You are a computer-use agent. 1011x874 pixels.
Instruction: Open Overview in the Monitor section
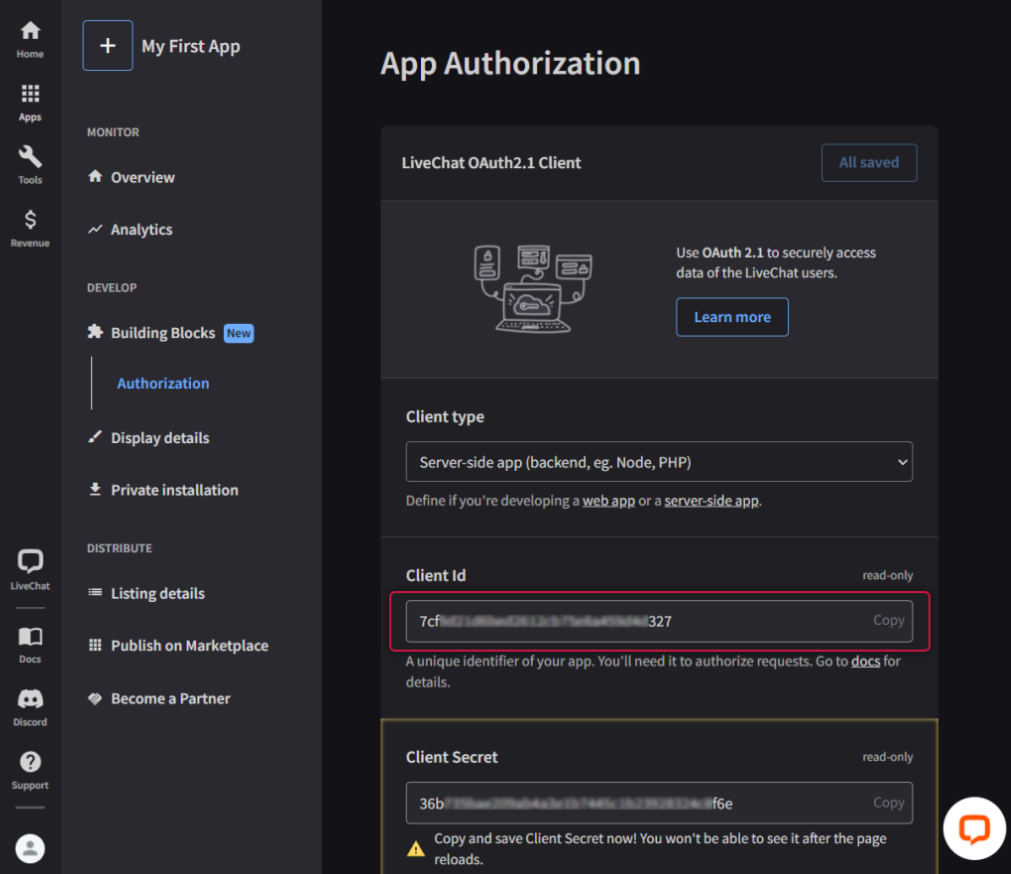(142, 177)
